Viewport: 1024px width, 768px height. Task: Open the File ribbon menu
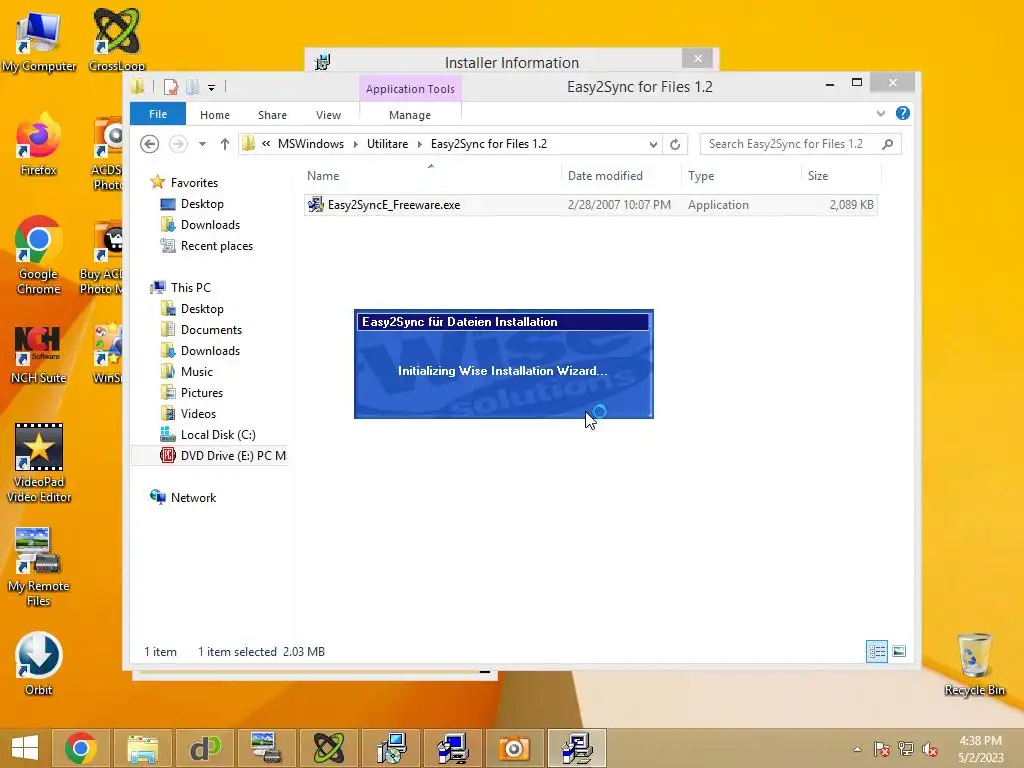coord(158,114)
